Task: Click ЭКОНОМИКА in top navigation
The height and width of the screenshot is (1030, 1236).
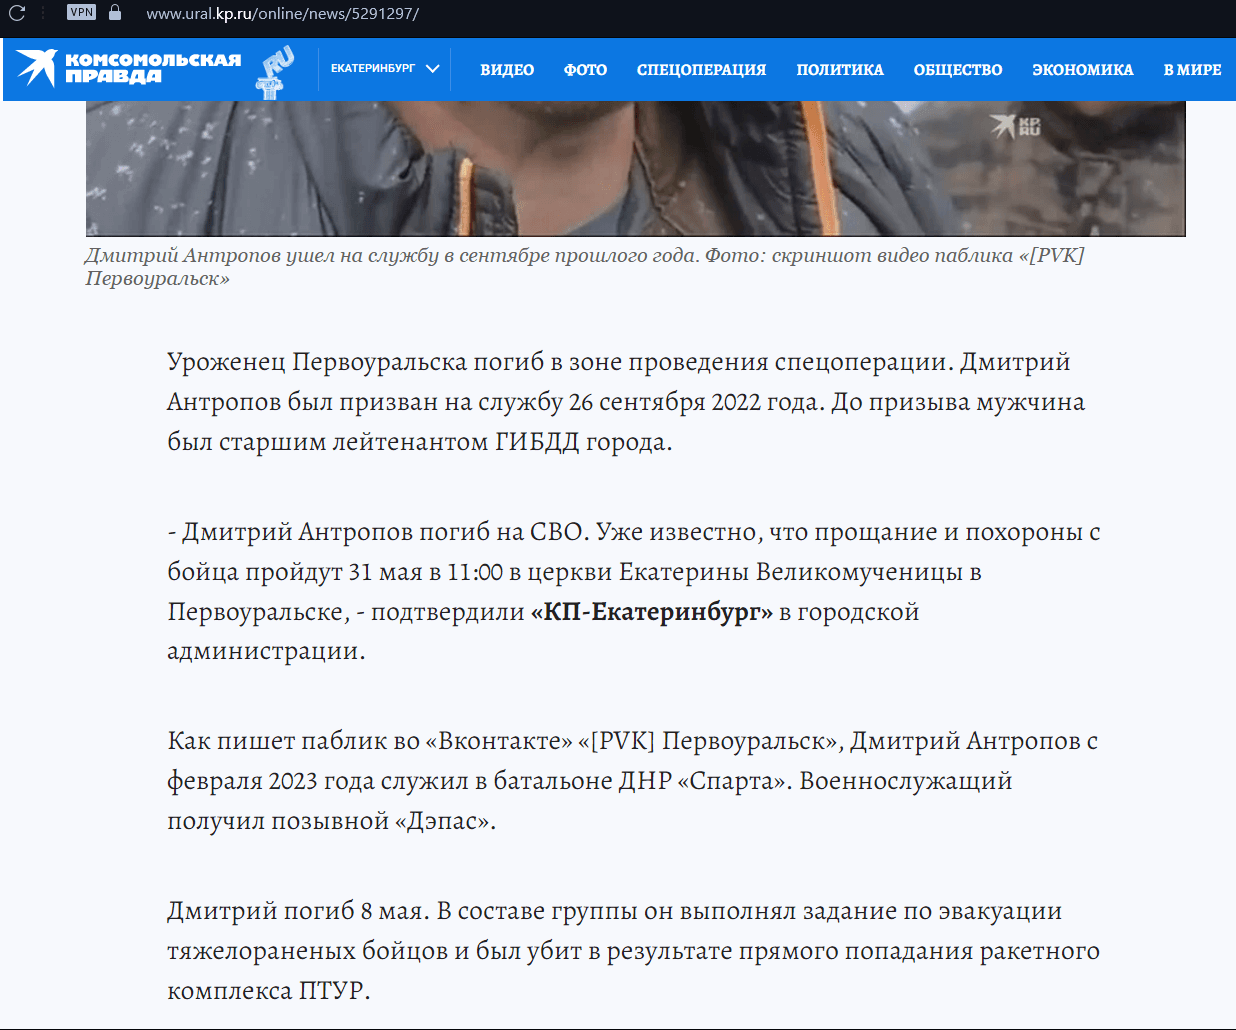Action: [1082, 70]
